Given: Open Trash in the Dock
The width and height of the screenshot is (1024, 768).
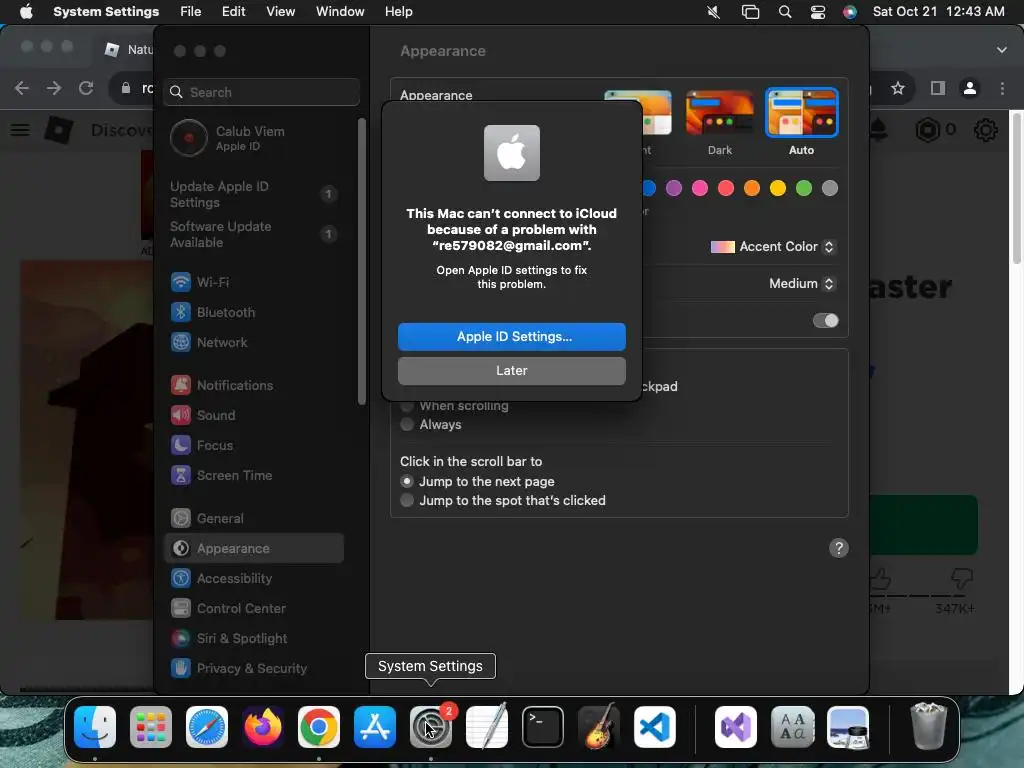Looking at the screenshot, I should pos(928,727).
